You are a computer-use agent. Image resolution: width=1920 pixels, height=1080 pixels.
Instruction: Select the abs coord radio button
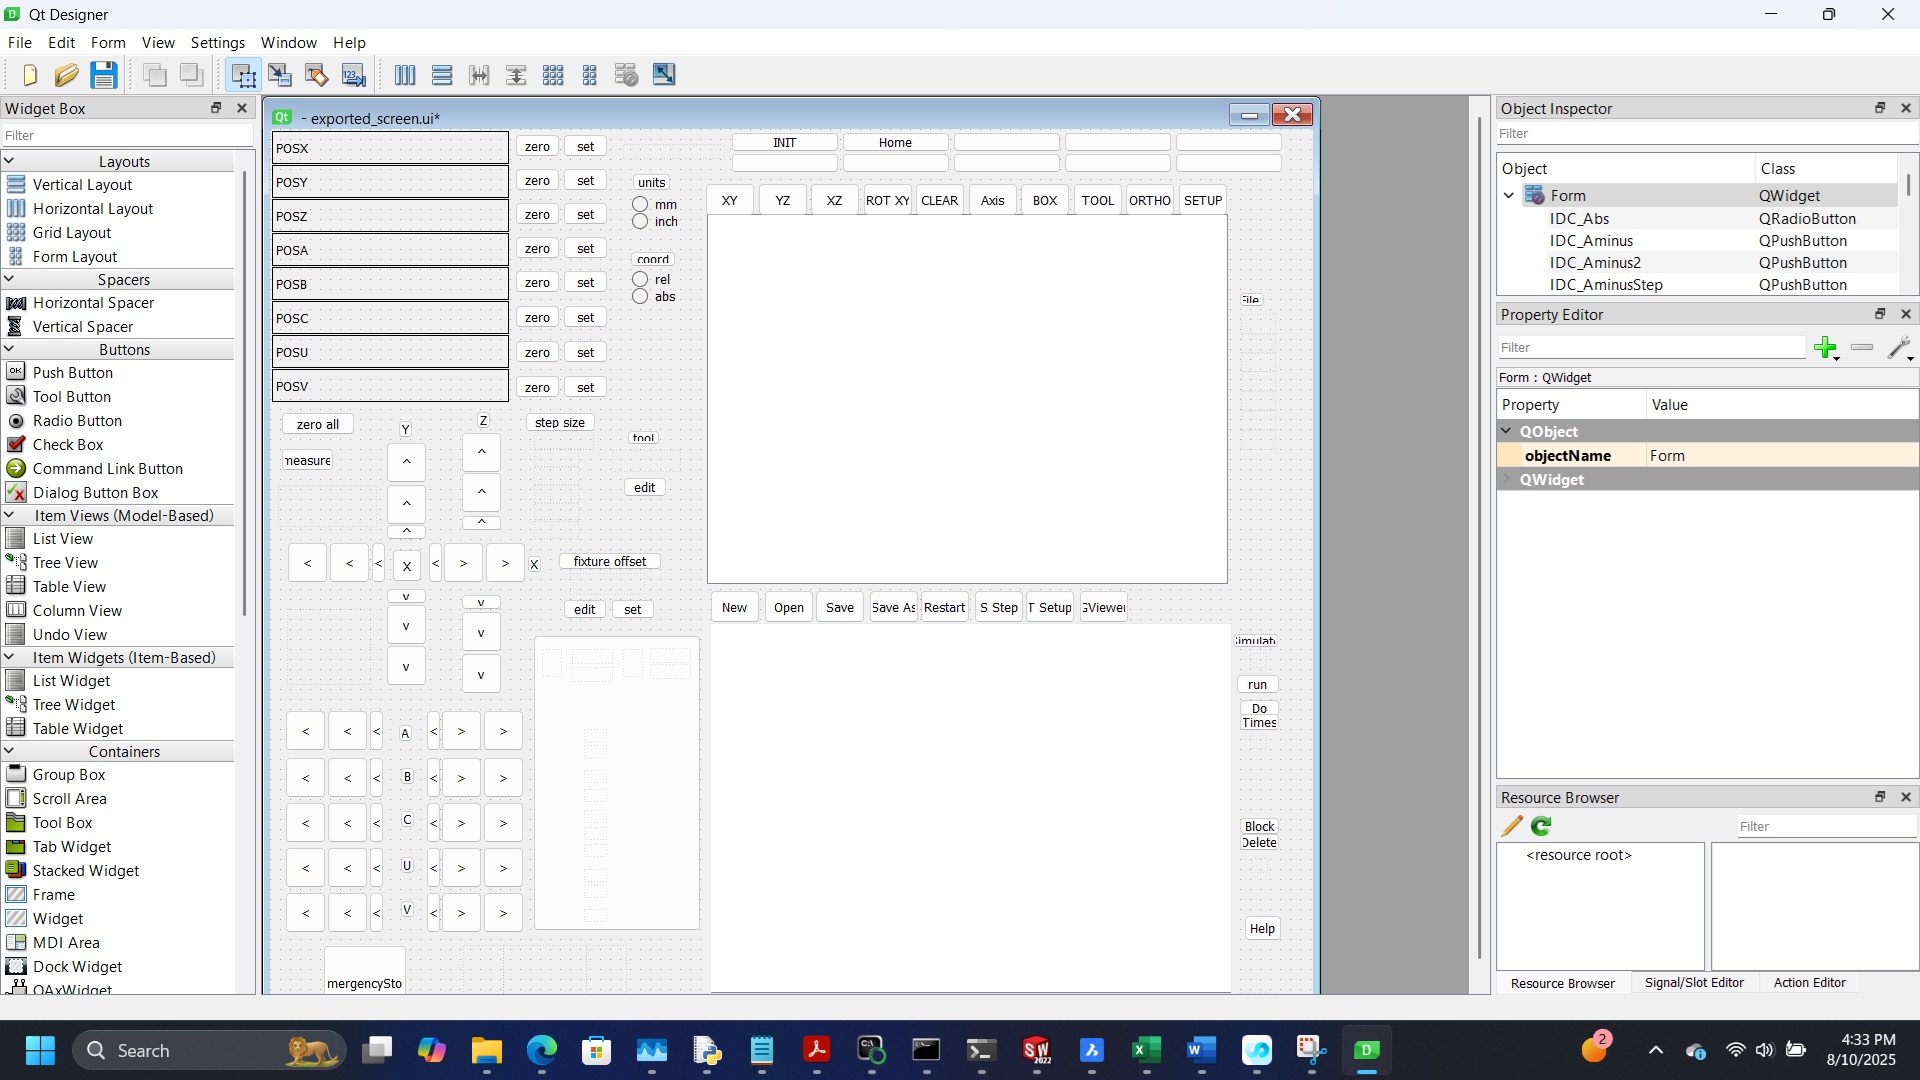[x=640, y=297]
